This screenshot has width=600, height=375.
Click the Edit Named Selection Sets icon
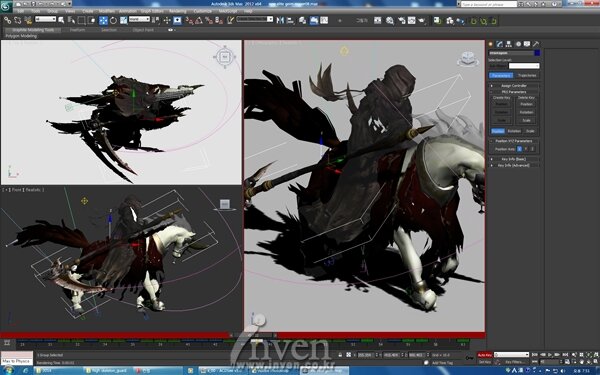tap(230, 20)
